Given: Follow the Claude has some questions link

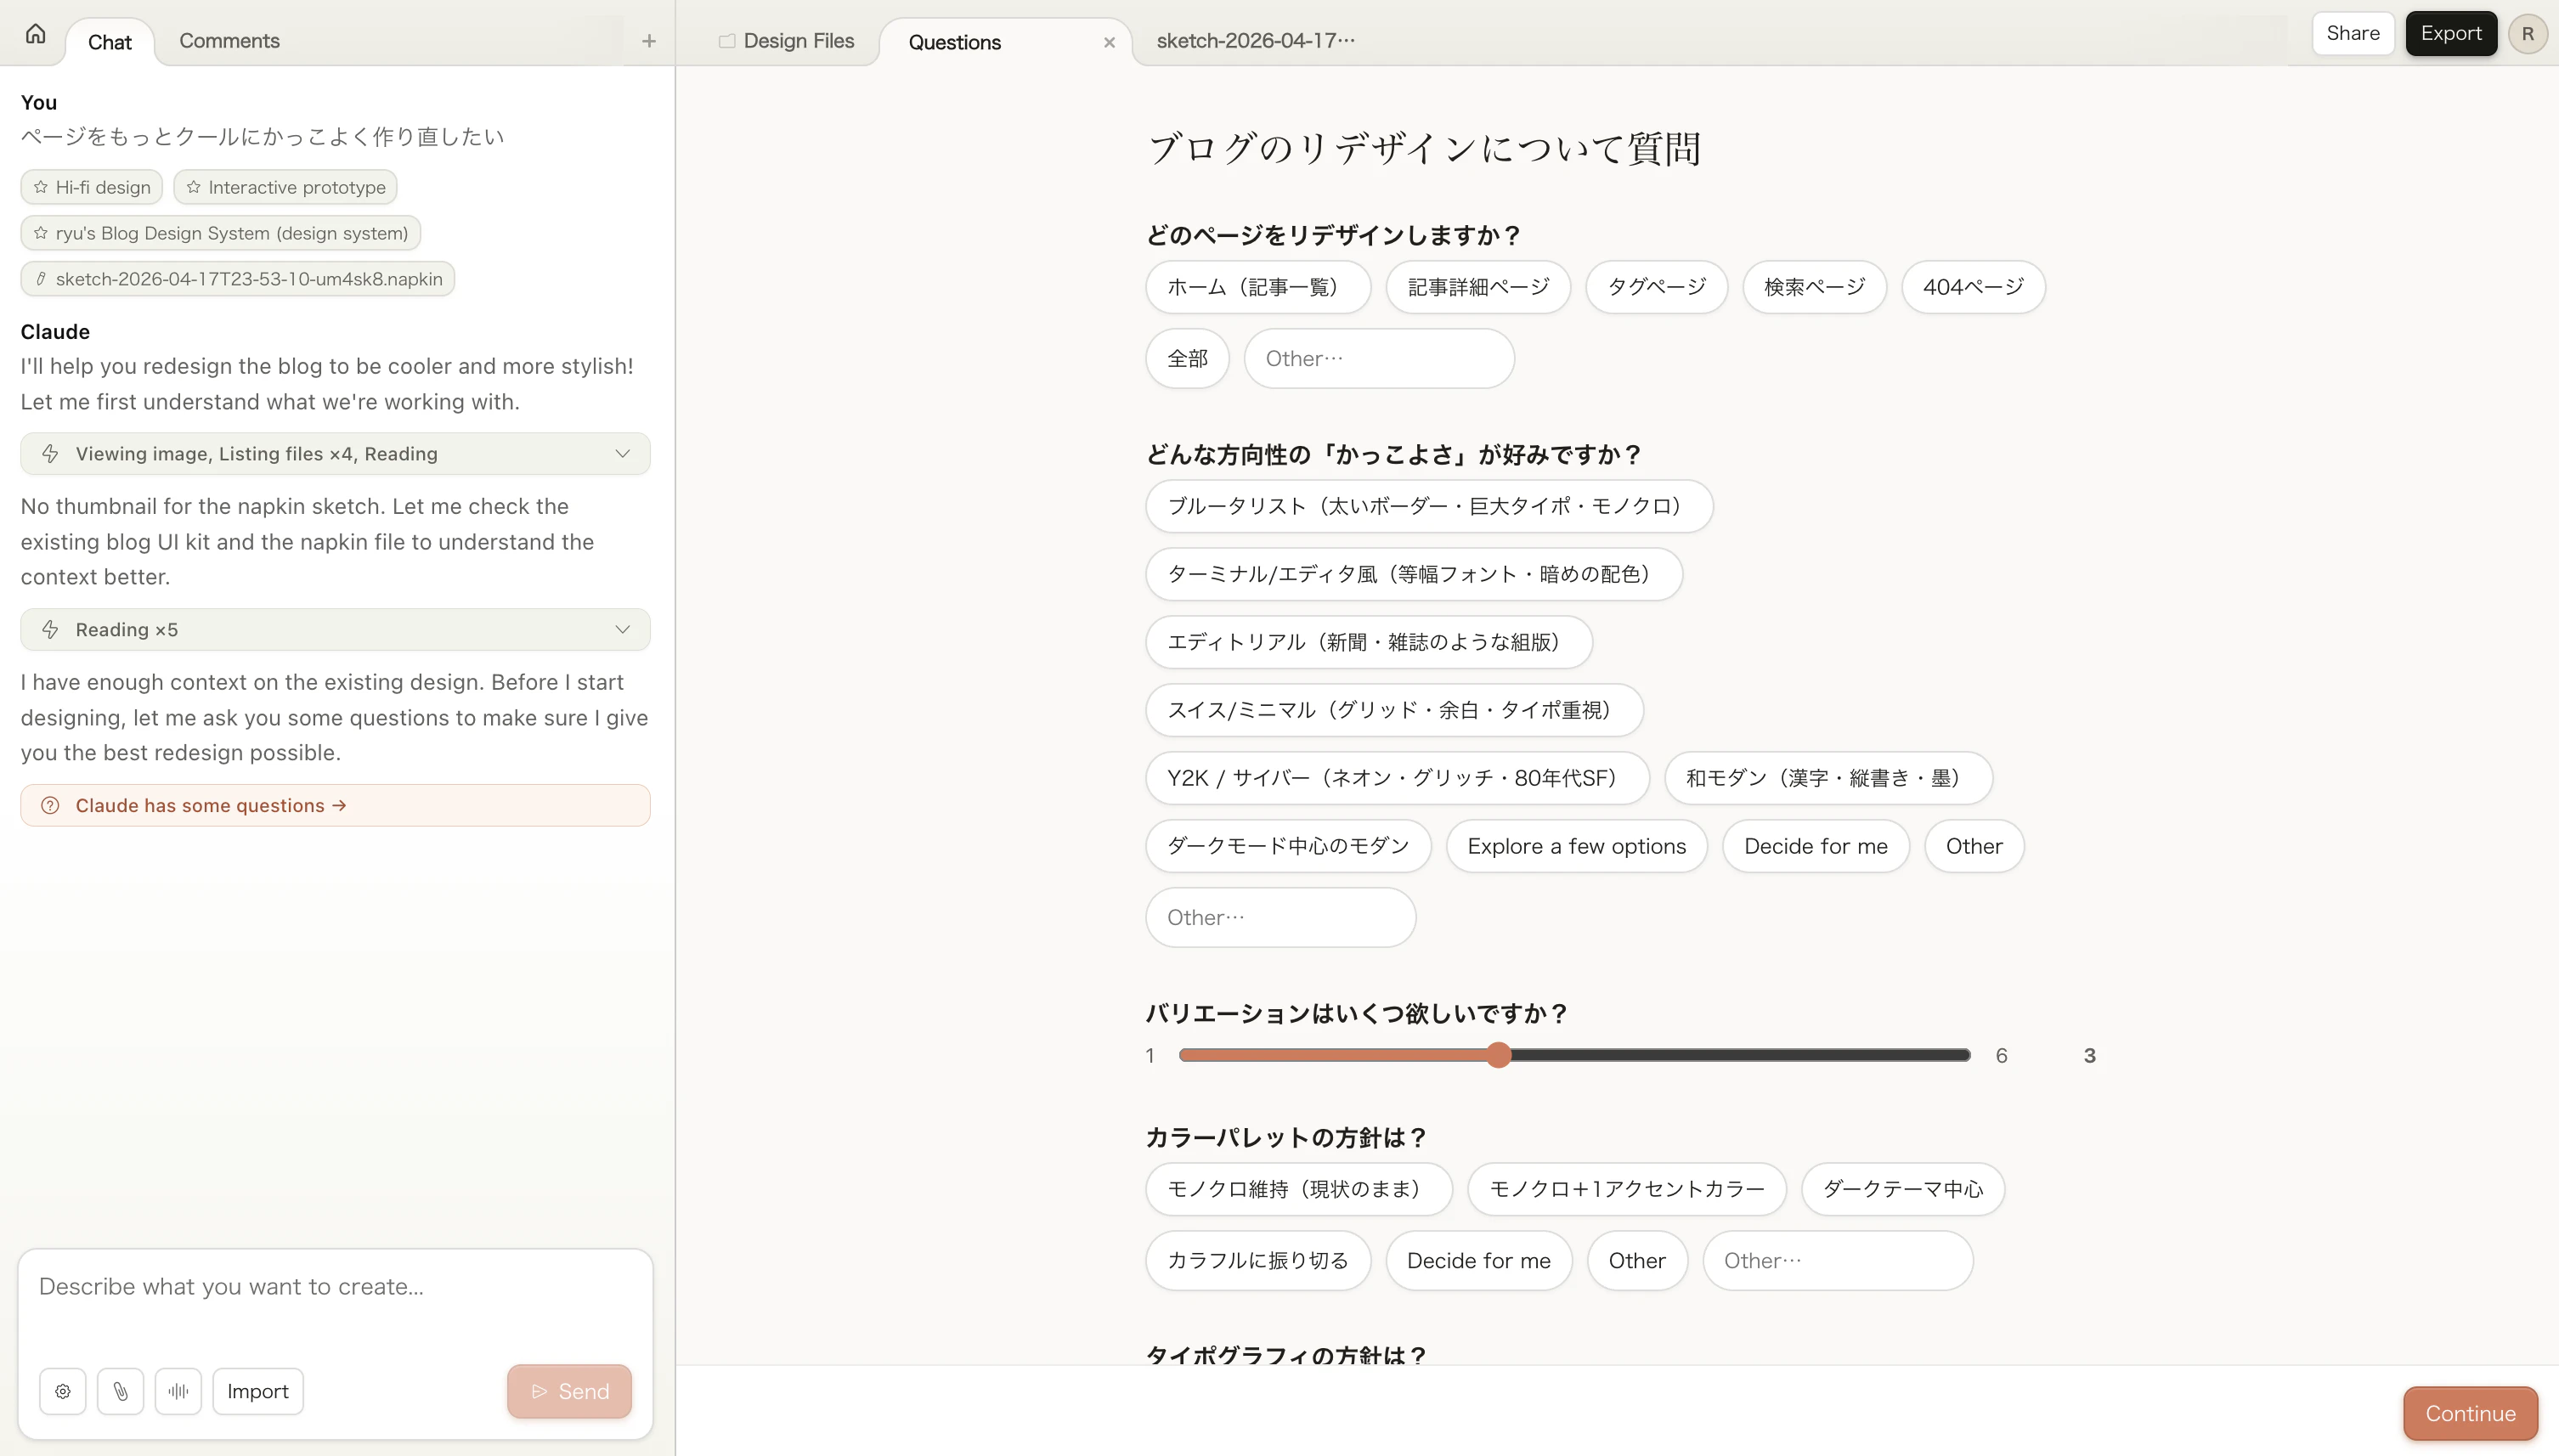Looking at the screenshot, I should [208, 805].
